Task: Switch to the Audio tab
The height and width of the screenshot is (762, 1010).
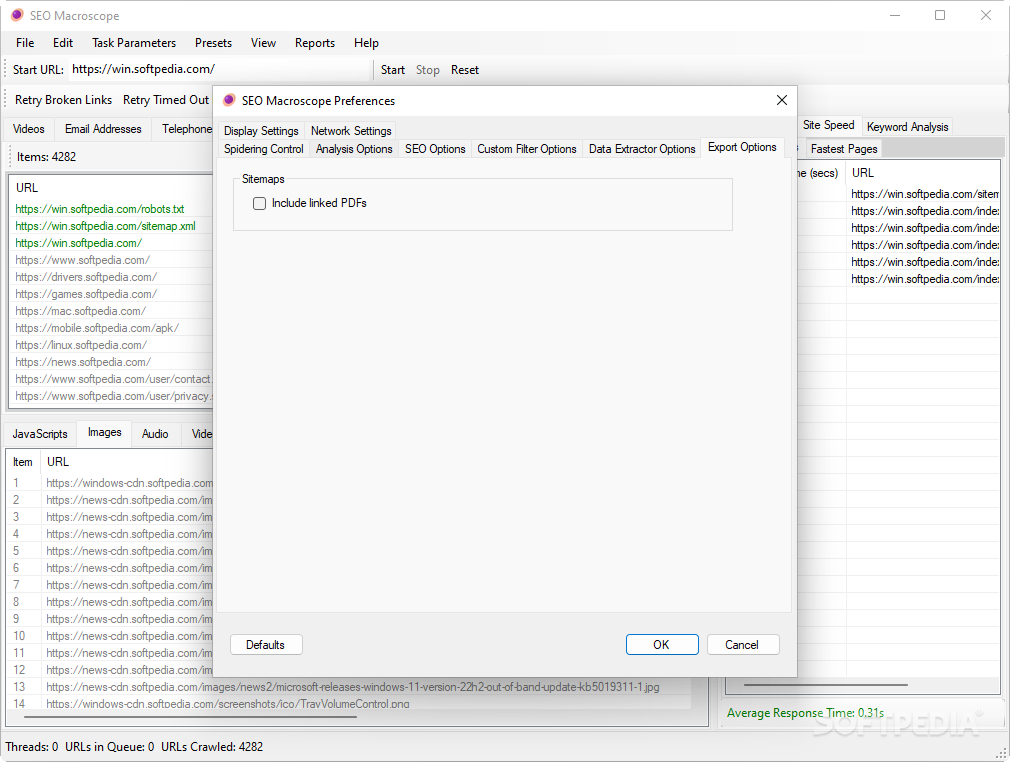Action: click(x=155, y=434)
